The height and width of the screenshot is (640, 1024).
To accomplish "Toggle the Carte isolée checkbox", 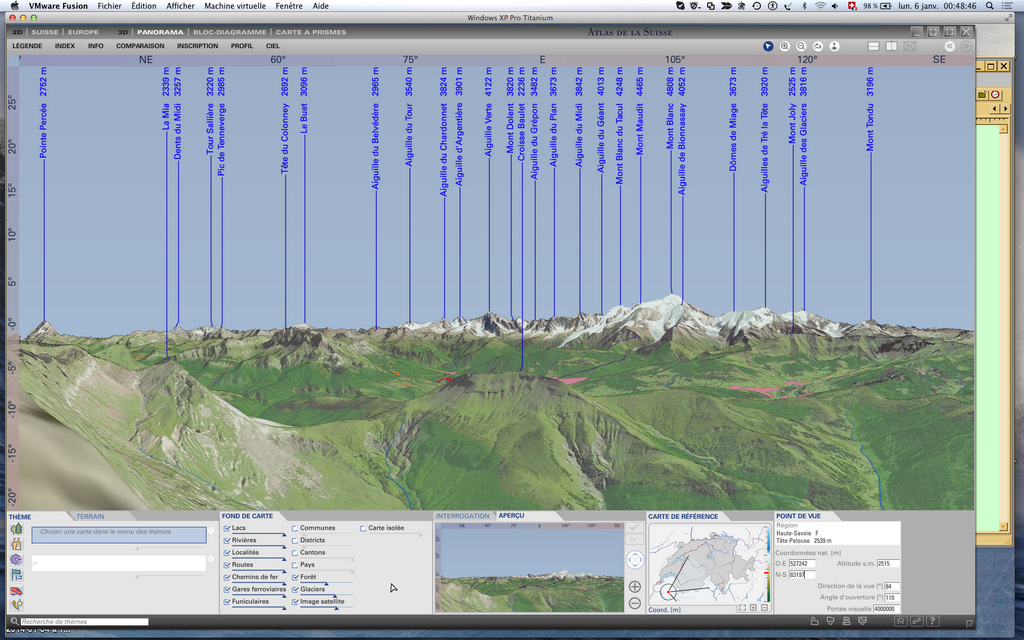I will (363, 528).
